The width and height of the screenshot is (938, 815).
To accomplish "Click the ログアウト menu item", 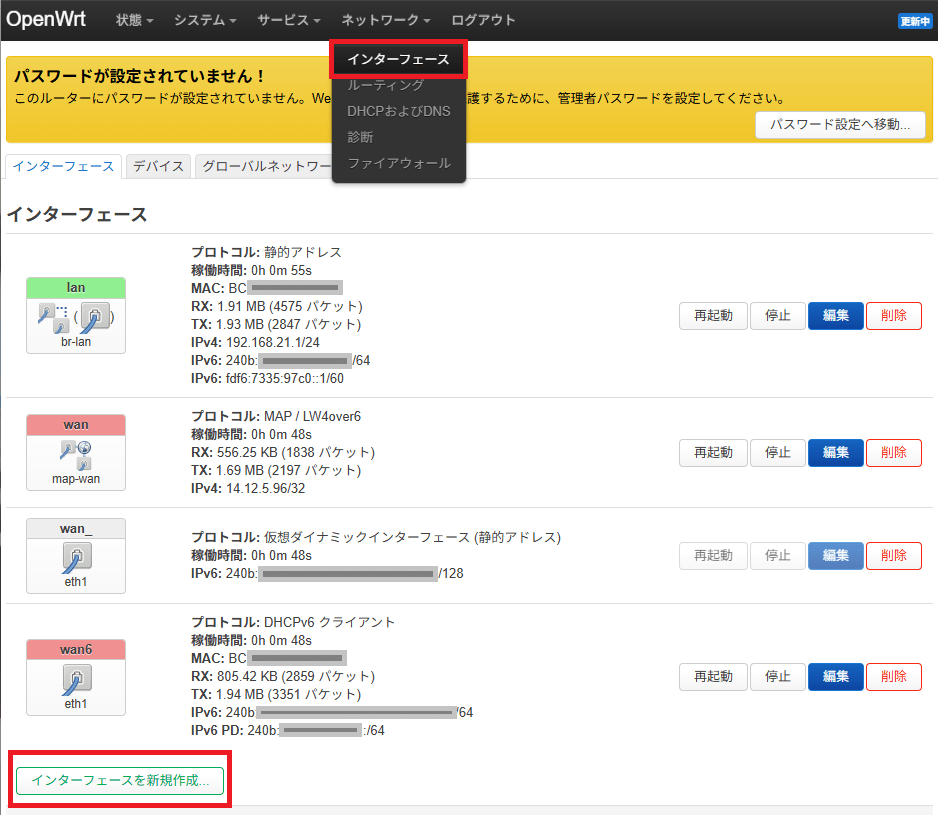I will 483,19.
